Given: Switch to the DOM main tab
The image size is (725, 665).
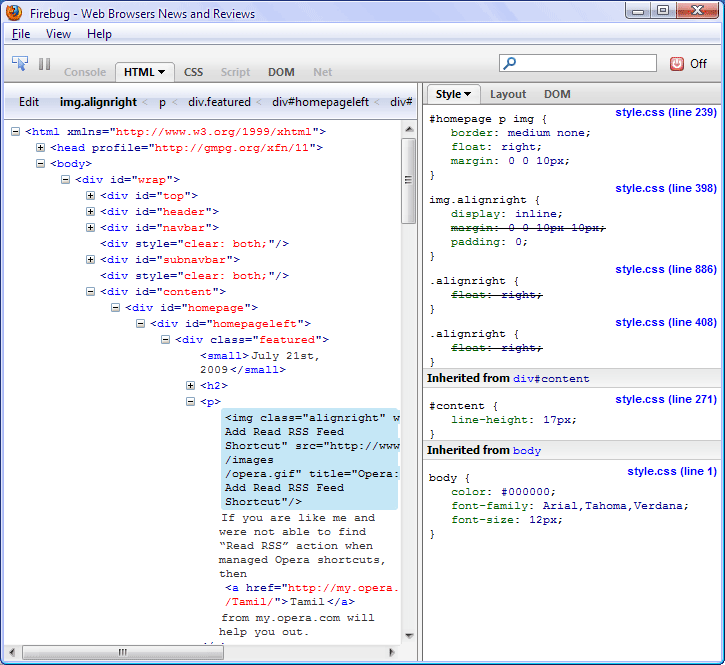Looking at the screenshot, I should 281,72.
